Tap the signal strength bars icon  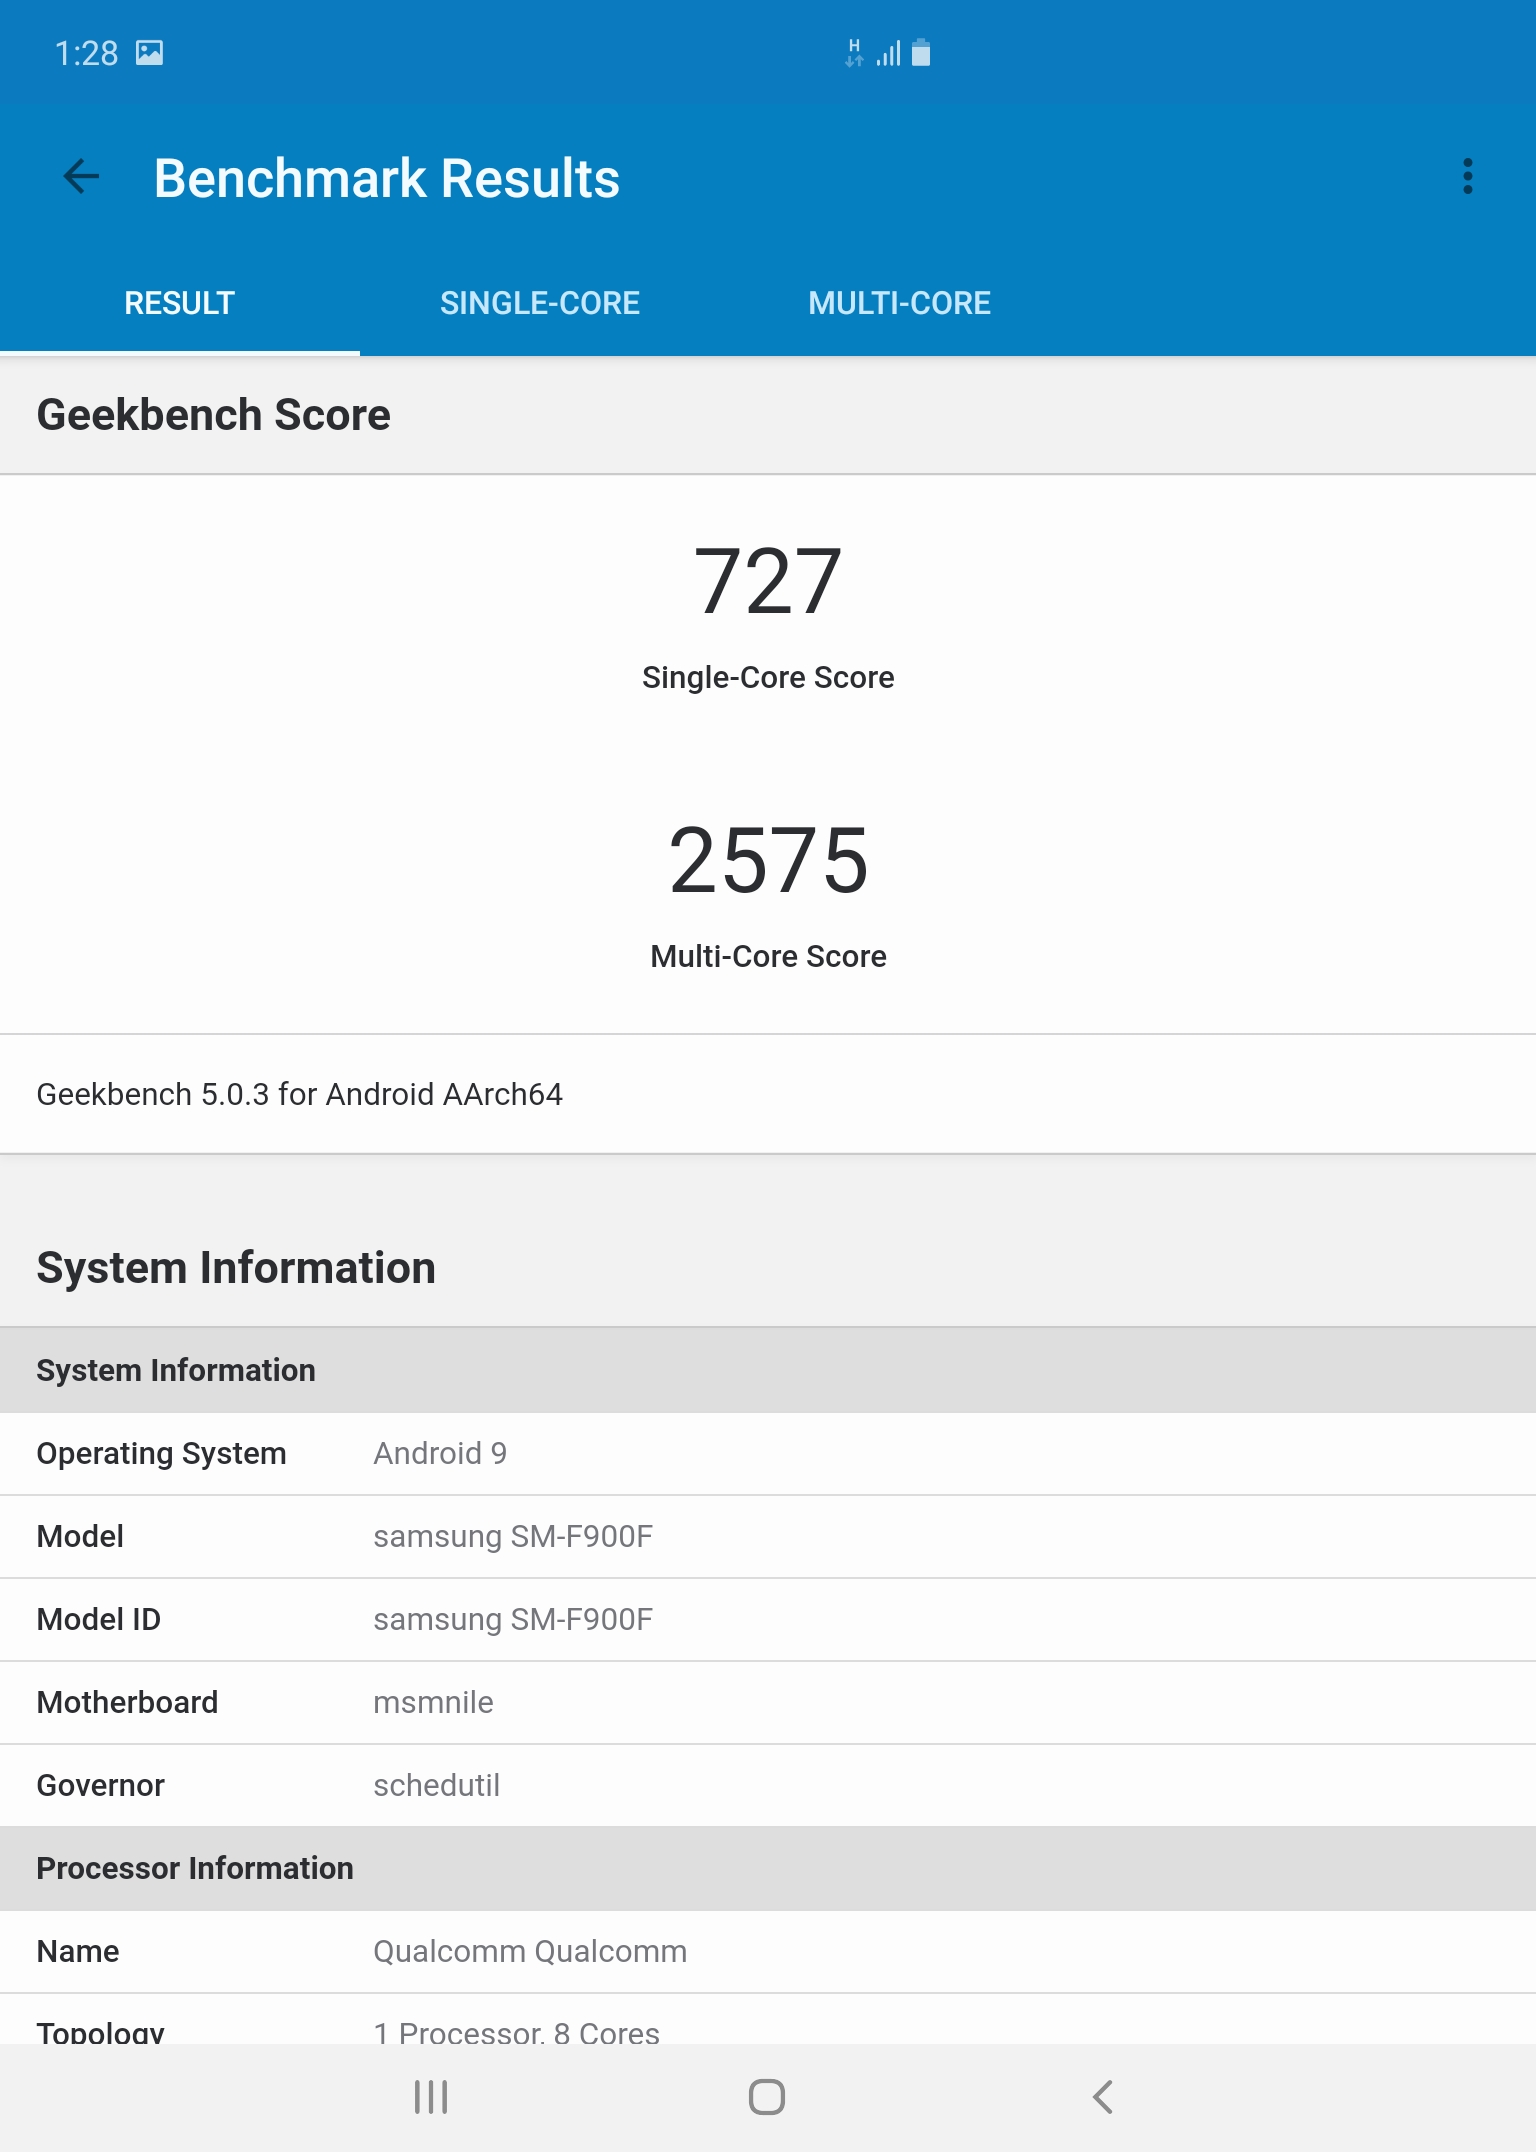click(889, 53)
